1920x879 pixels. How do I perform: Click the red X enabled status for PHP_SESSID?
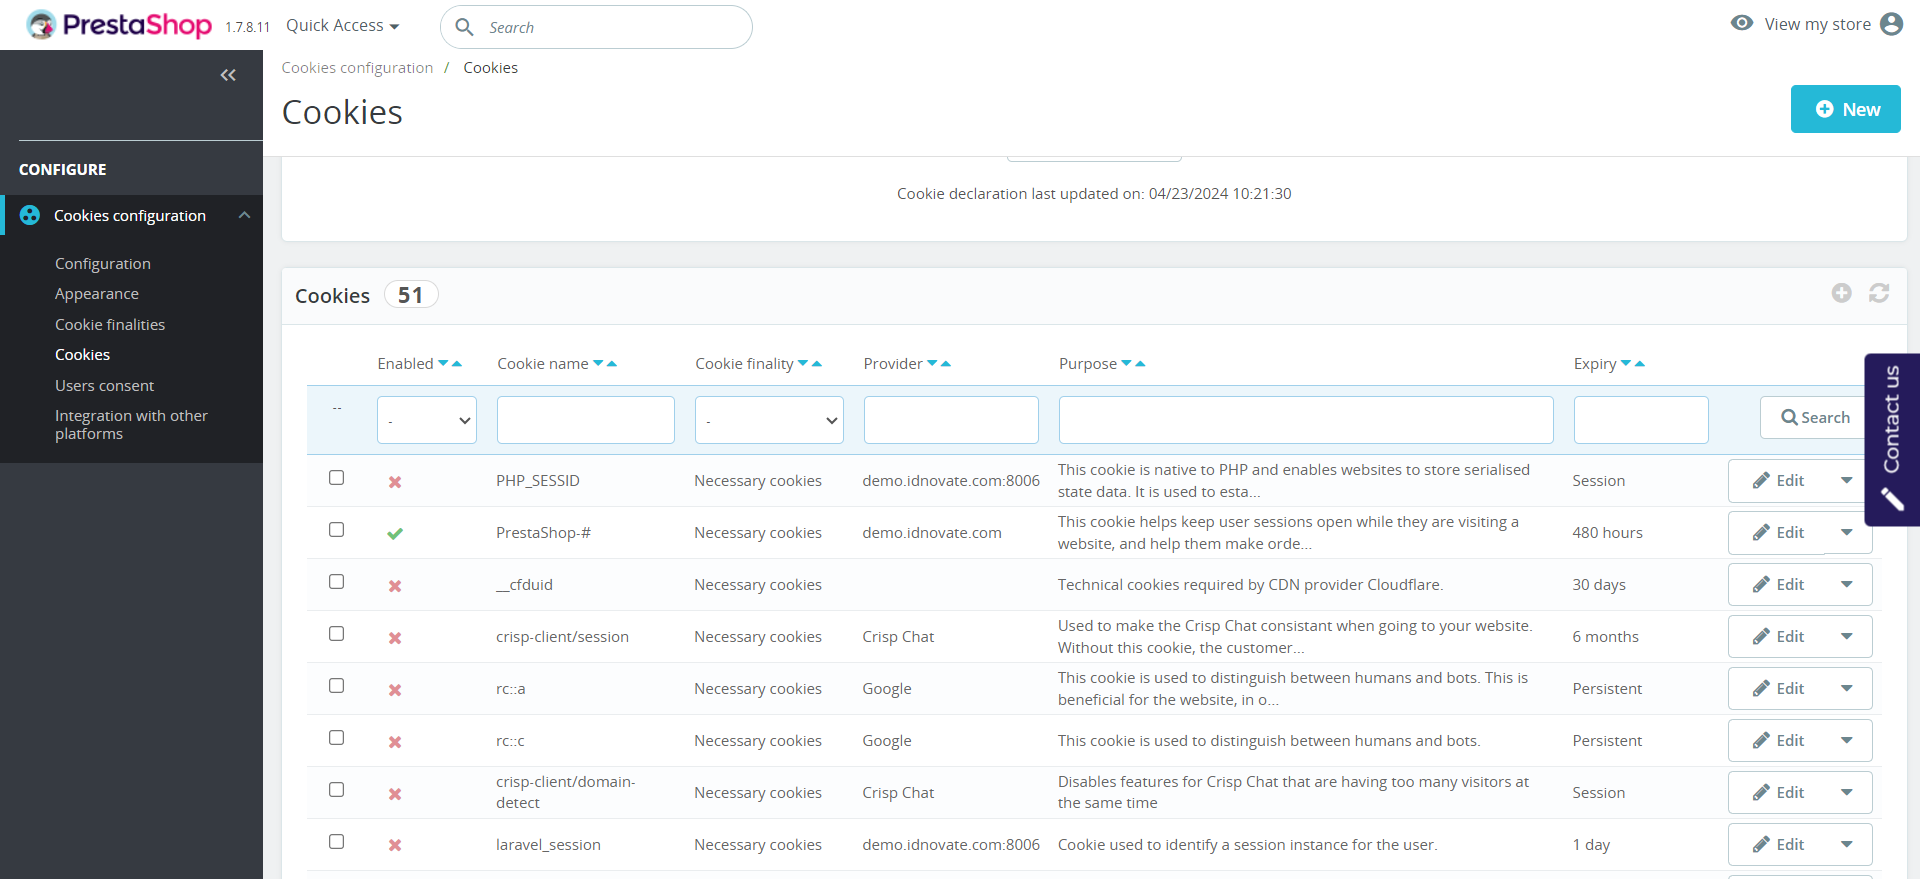pyautogui.click(x=395, y=482)
